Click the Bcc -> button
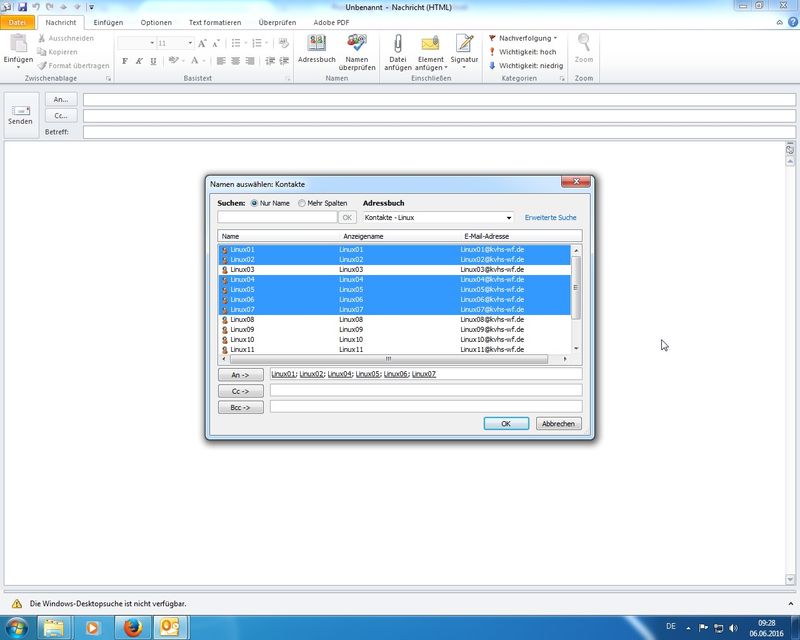This screenshot has height=640, width=800. [240, 407]
